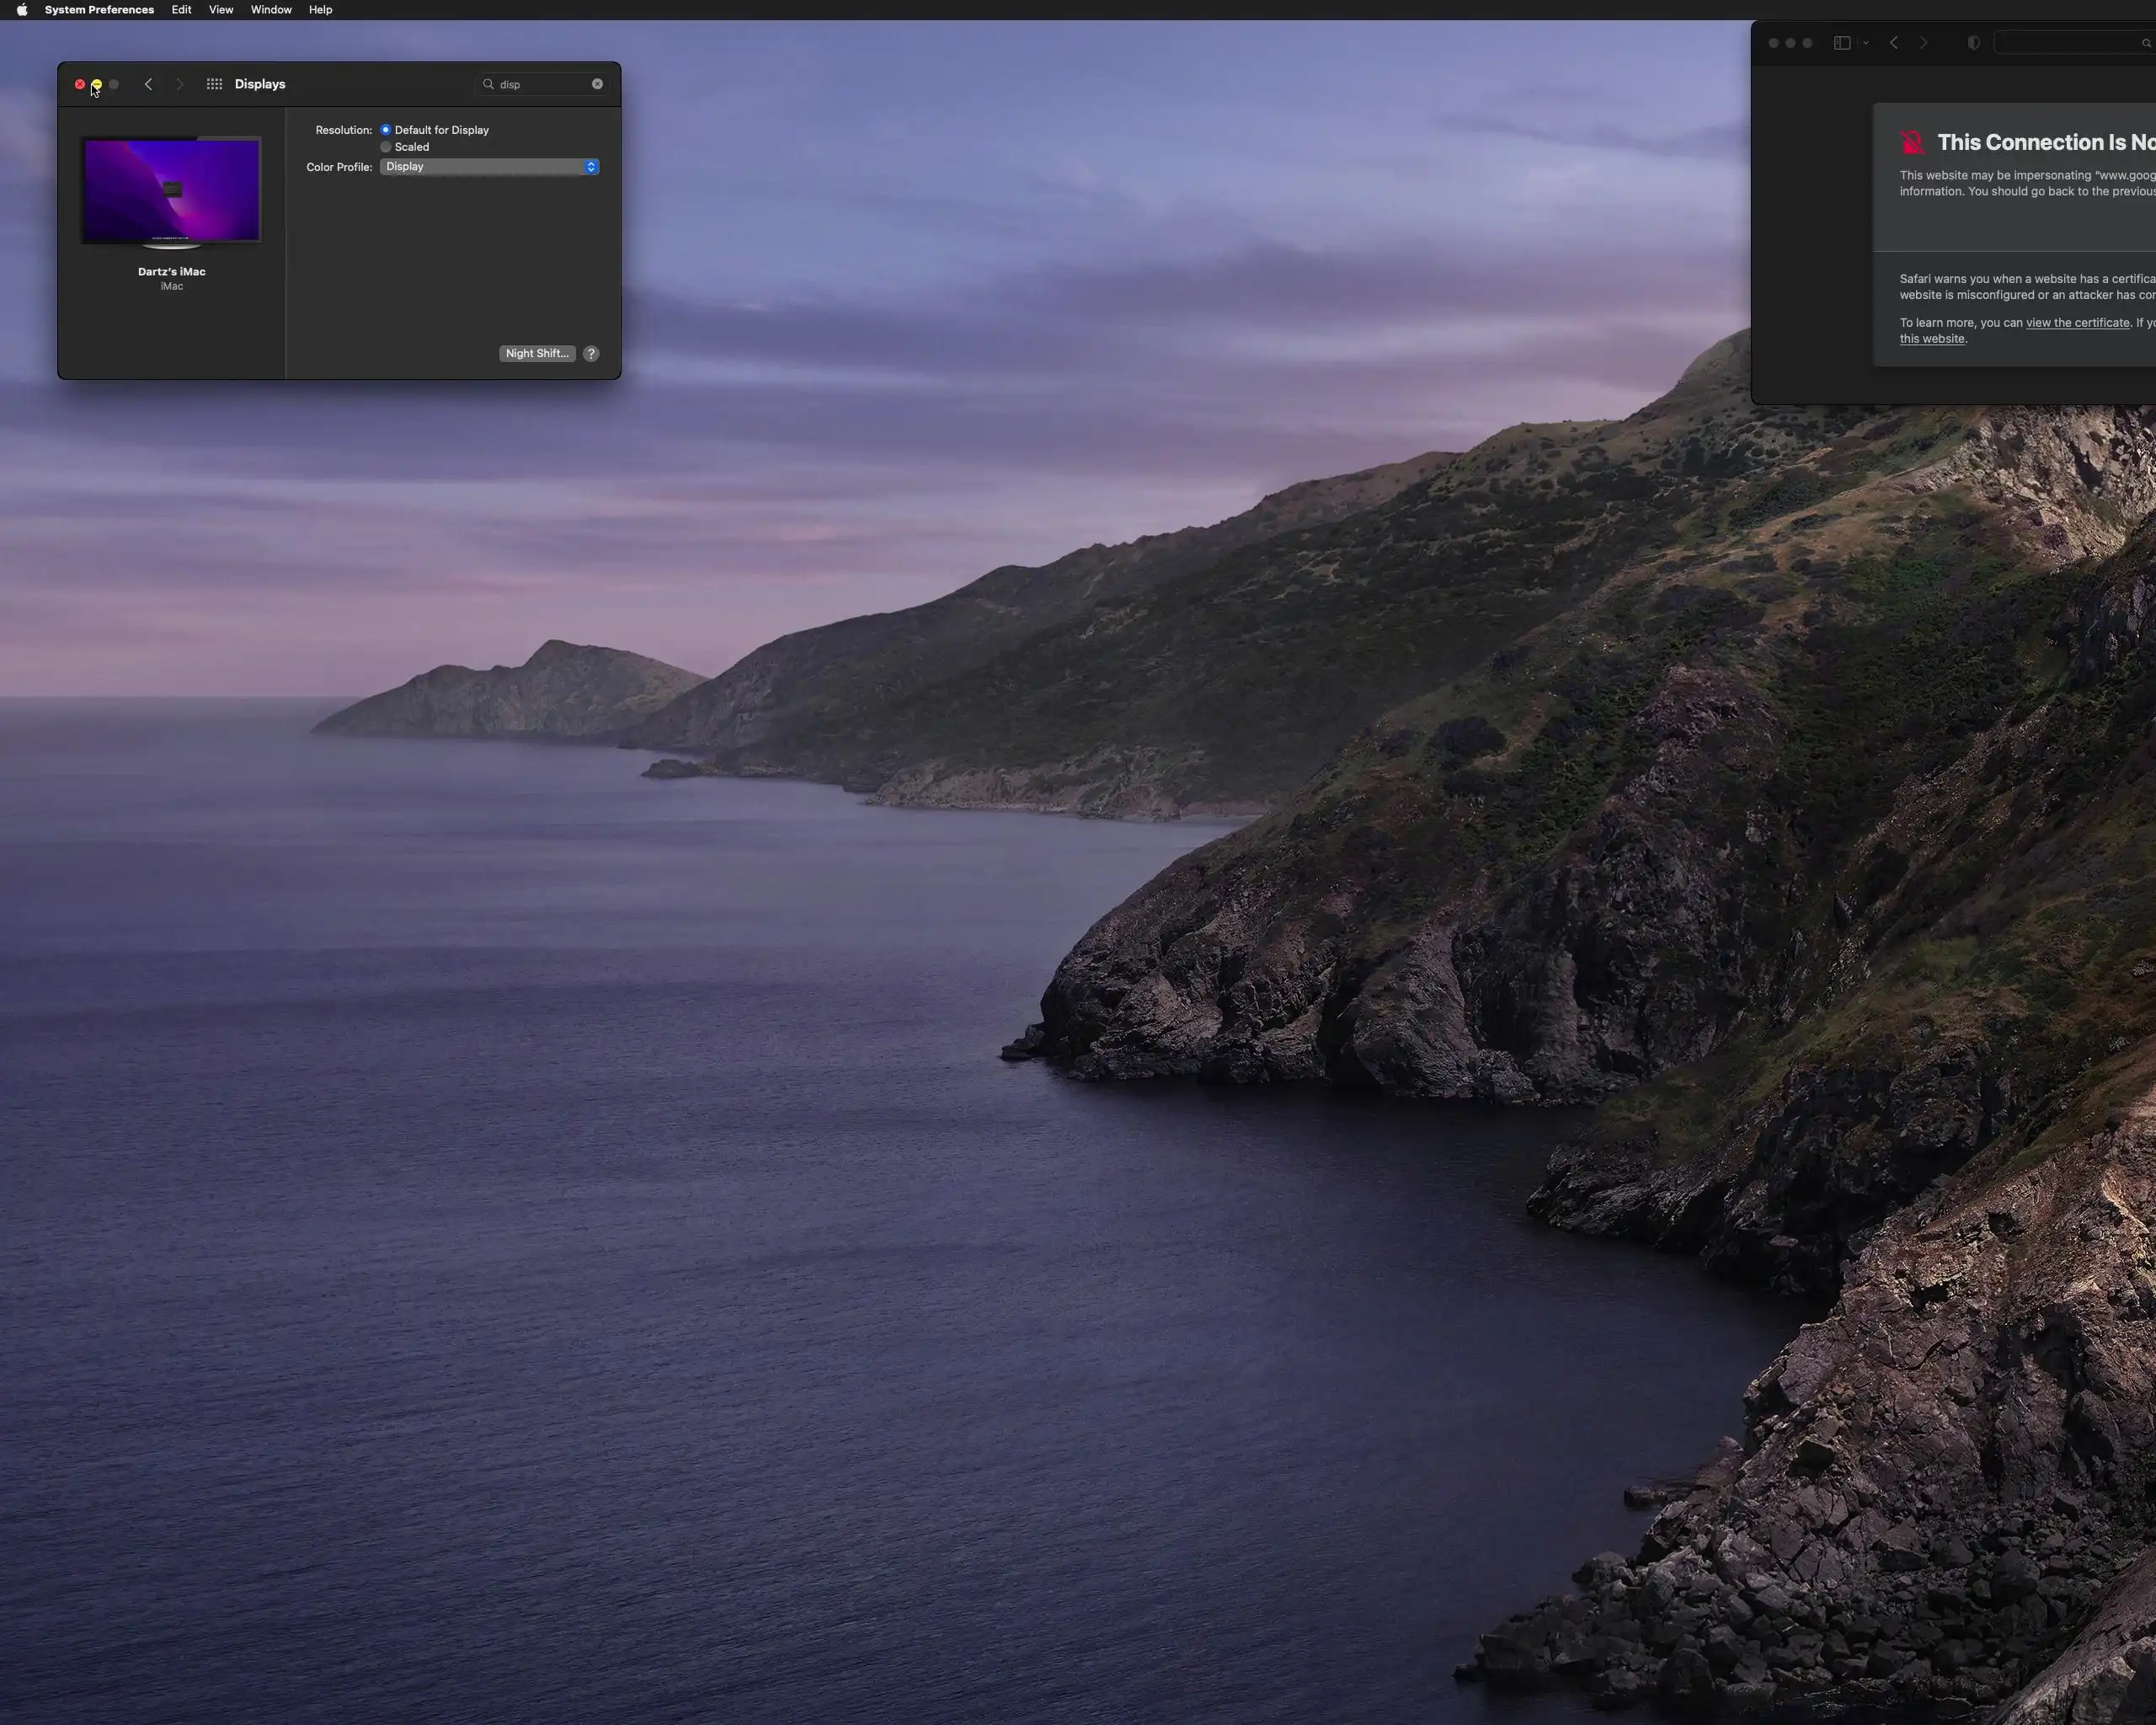Open the Displays help question mark
Image resolution: width=2156 pixels, height=1725 pixels.
591,353
